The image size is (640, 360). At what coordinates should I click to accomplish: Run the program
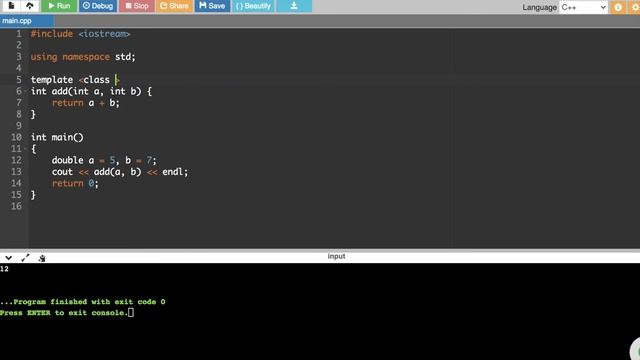(x=59, y=6)
